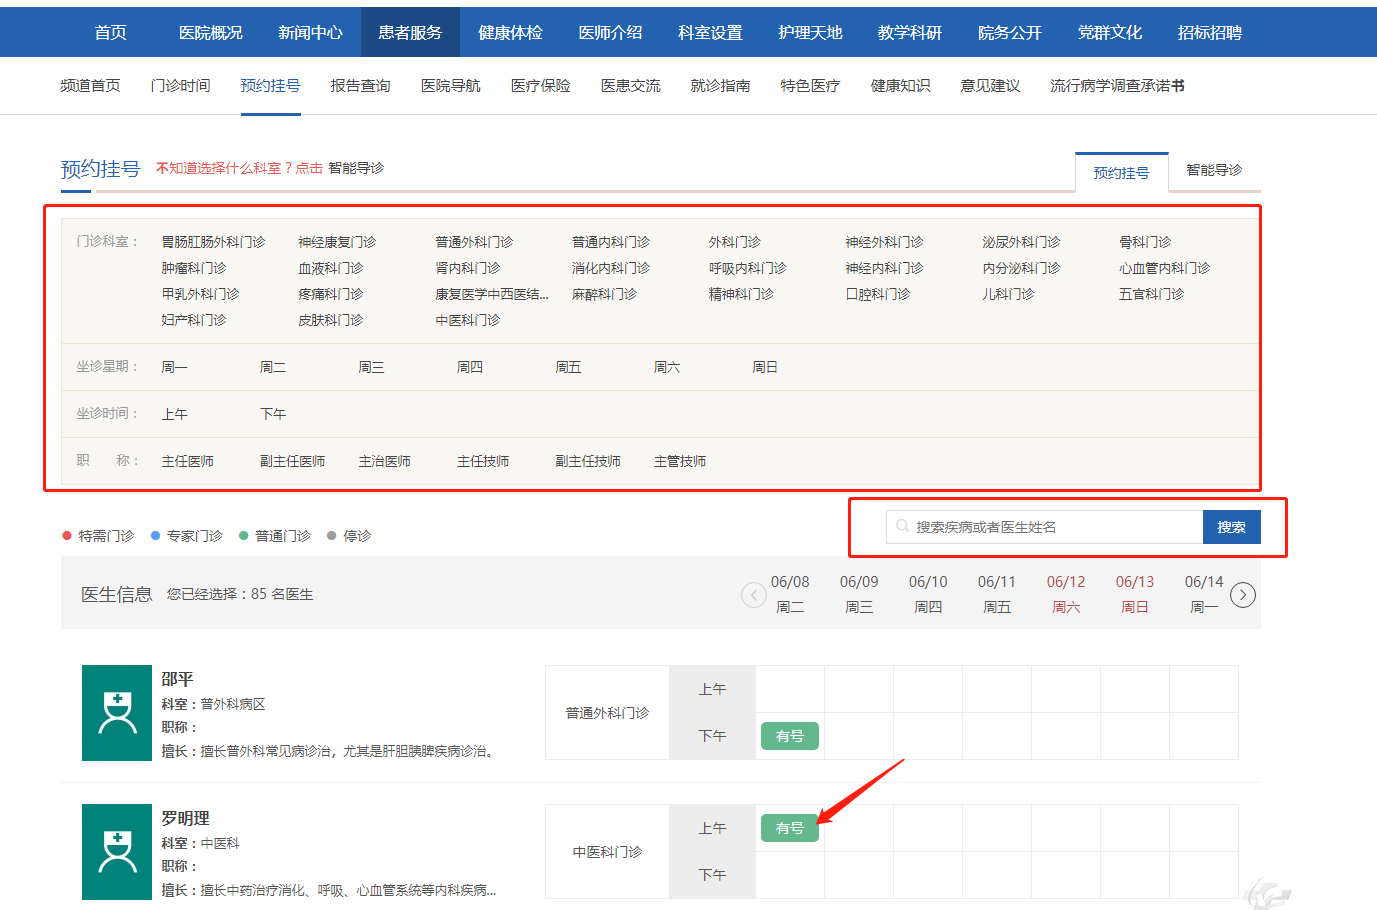Click 智能导诊 link beside red hint

click(356, 168)
